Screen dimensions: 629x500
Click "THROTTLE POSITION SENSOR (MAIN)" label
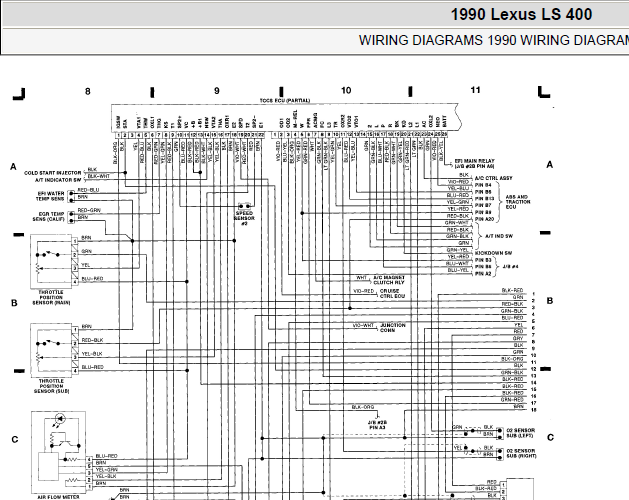point(51,297)
